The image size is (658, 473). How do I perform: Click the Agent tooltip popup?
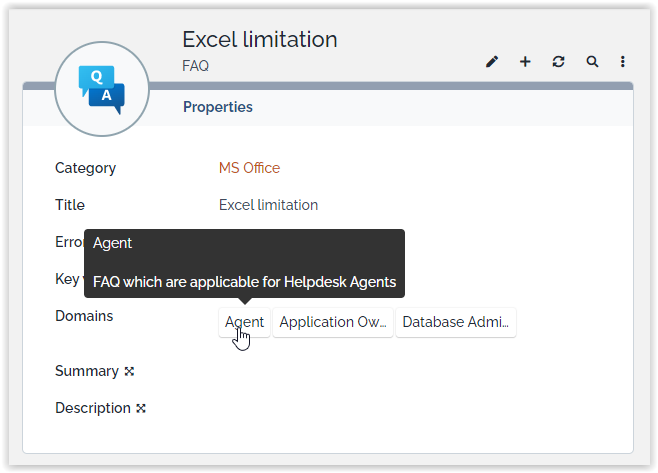(x=244, y=263)
